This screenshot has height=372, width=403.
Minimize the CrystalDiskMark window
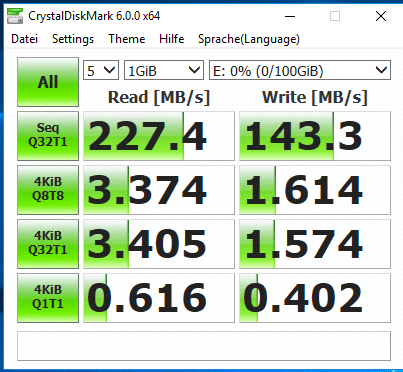click(290, 16)
